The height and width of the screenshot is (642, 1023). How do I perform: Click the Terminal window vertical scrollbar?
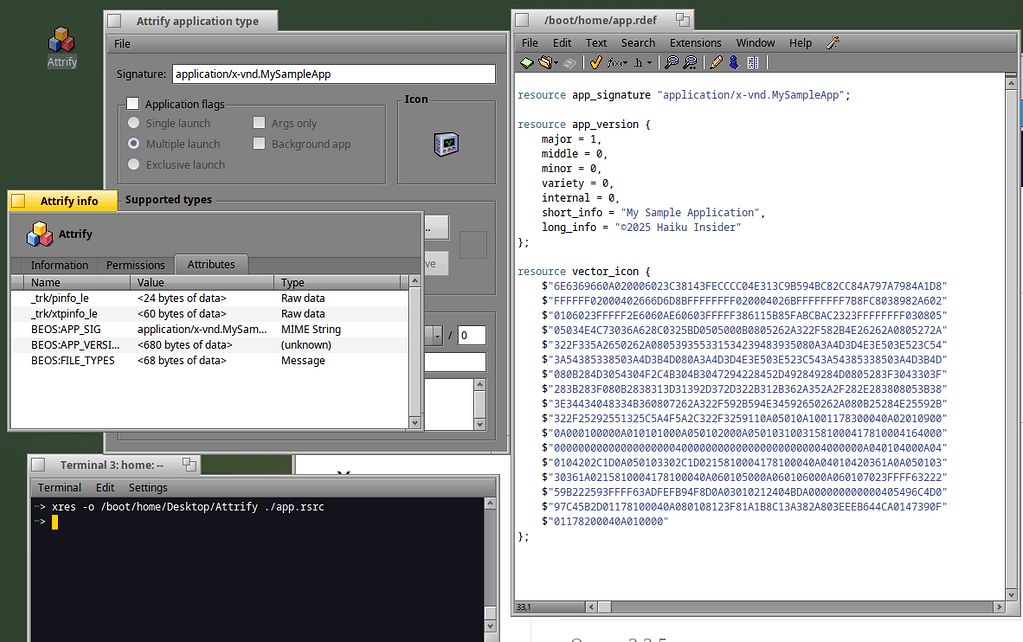coord(490,560)
